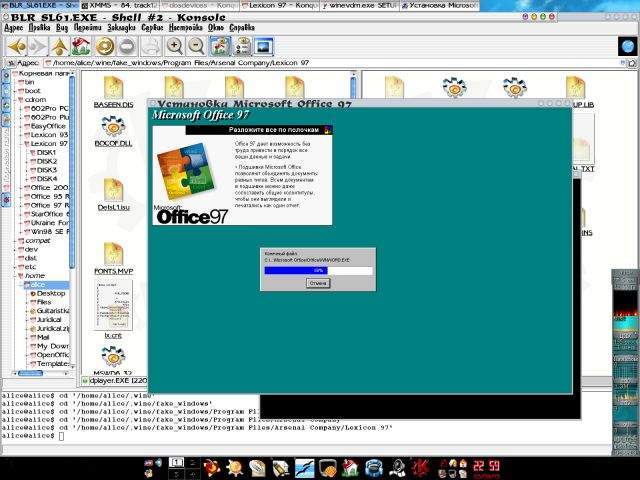
Task: Open the Справка menu
Action: coord(242,27)
